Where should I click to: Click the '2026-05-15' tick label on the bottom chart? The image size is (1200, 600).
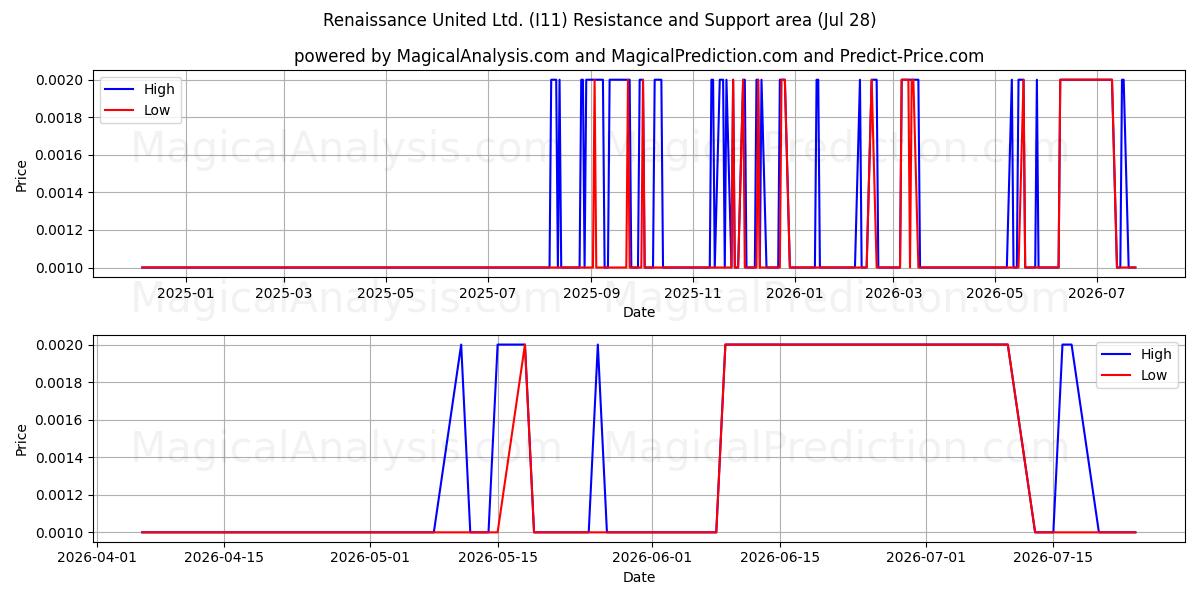499,558
